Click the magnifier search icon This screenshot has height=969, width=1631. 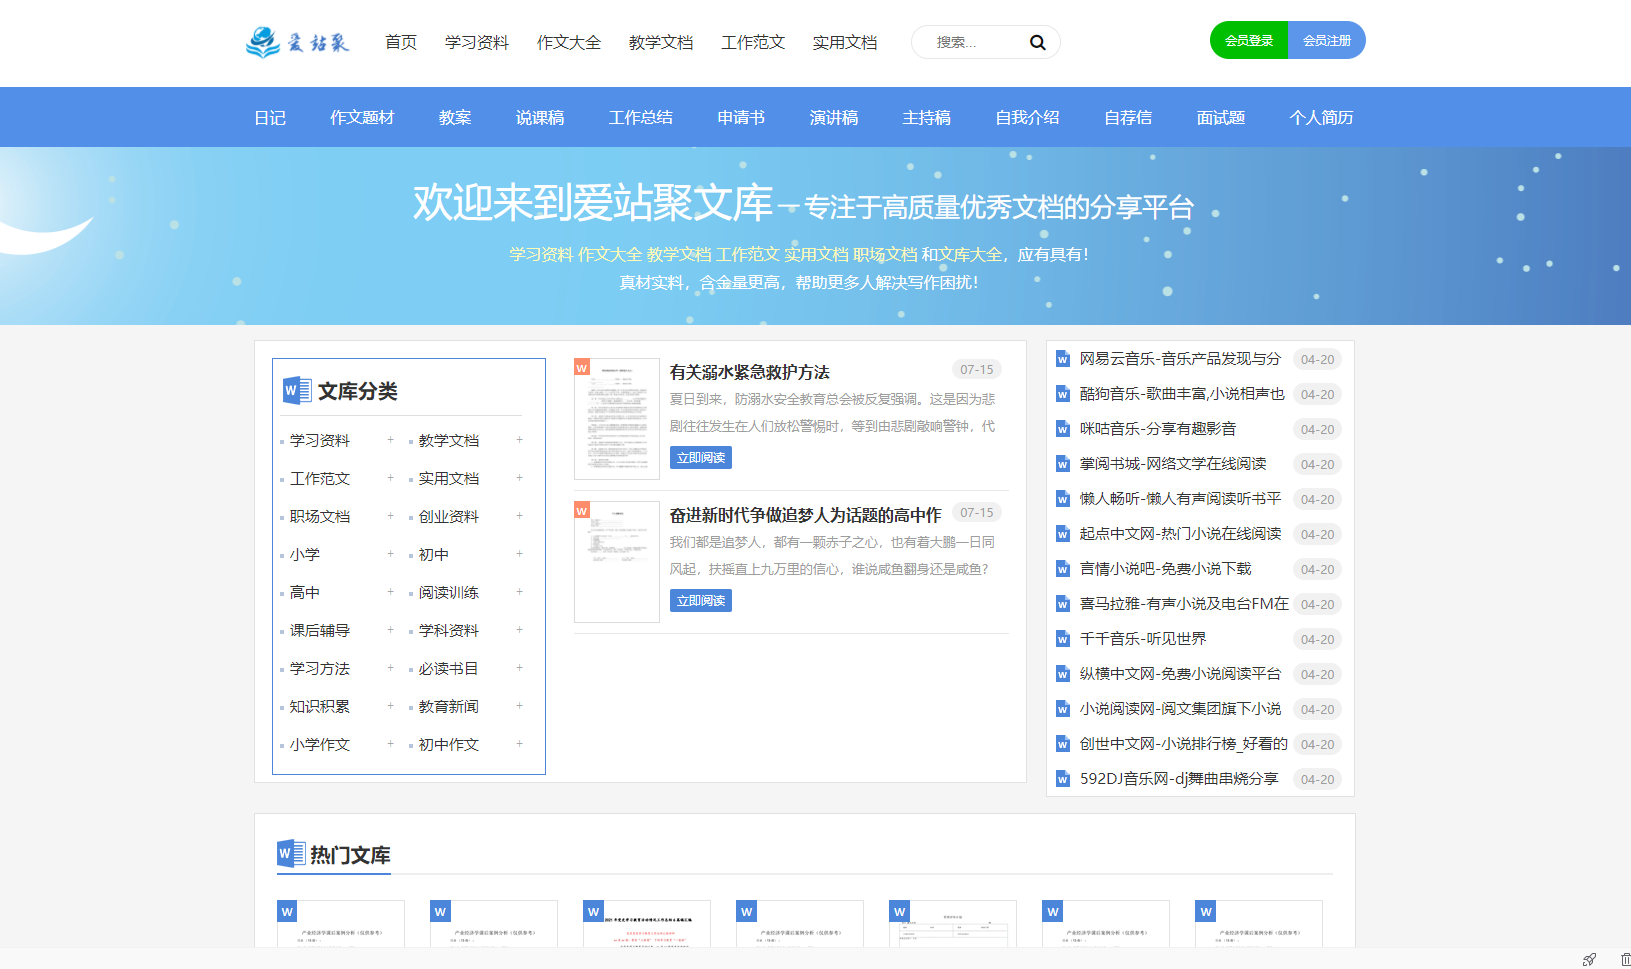[1037, 42]
